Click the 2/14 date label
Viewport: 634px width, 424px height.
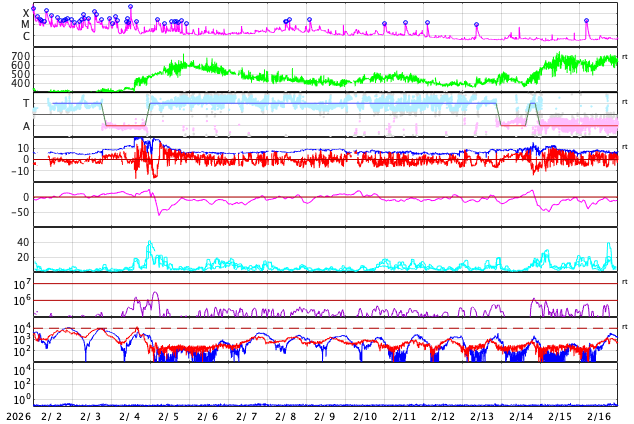521,416
